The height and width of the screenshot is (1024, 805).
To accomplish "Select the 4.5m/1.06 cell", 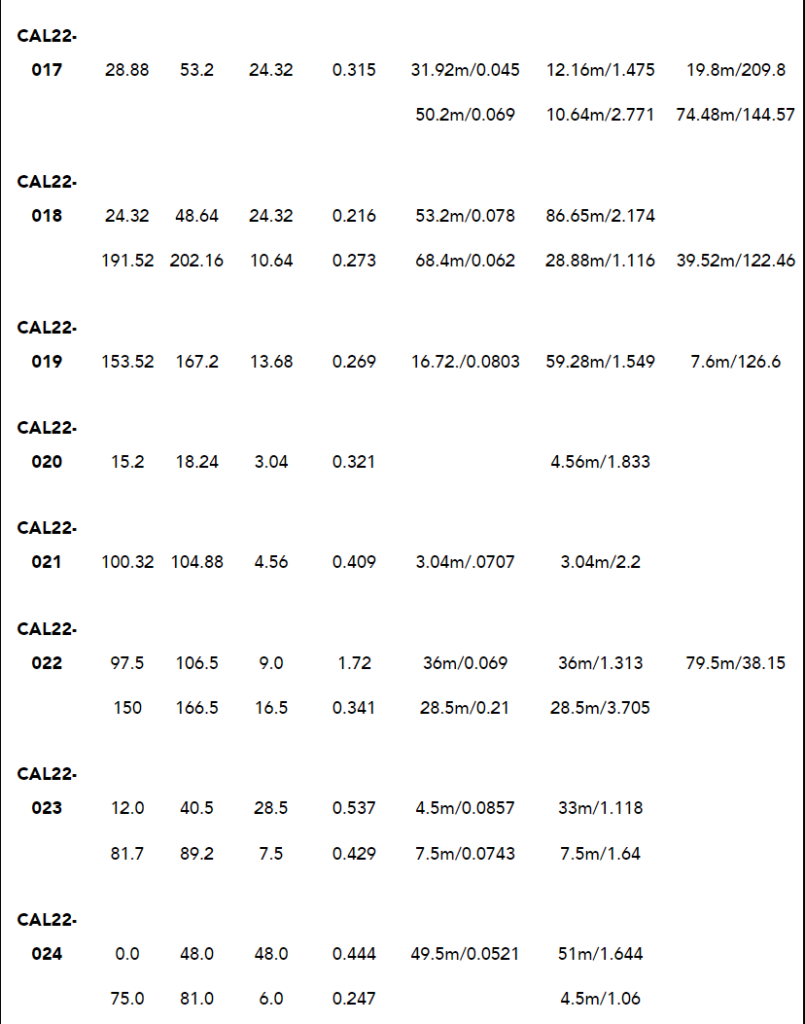I will pos(600,999).
